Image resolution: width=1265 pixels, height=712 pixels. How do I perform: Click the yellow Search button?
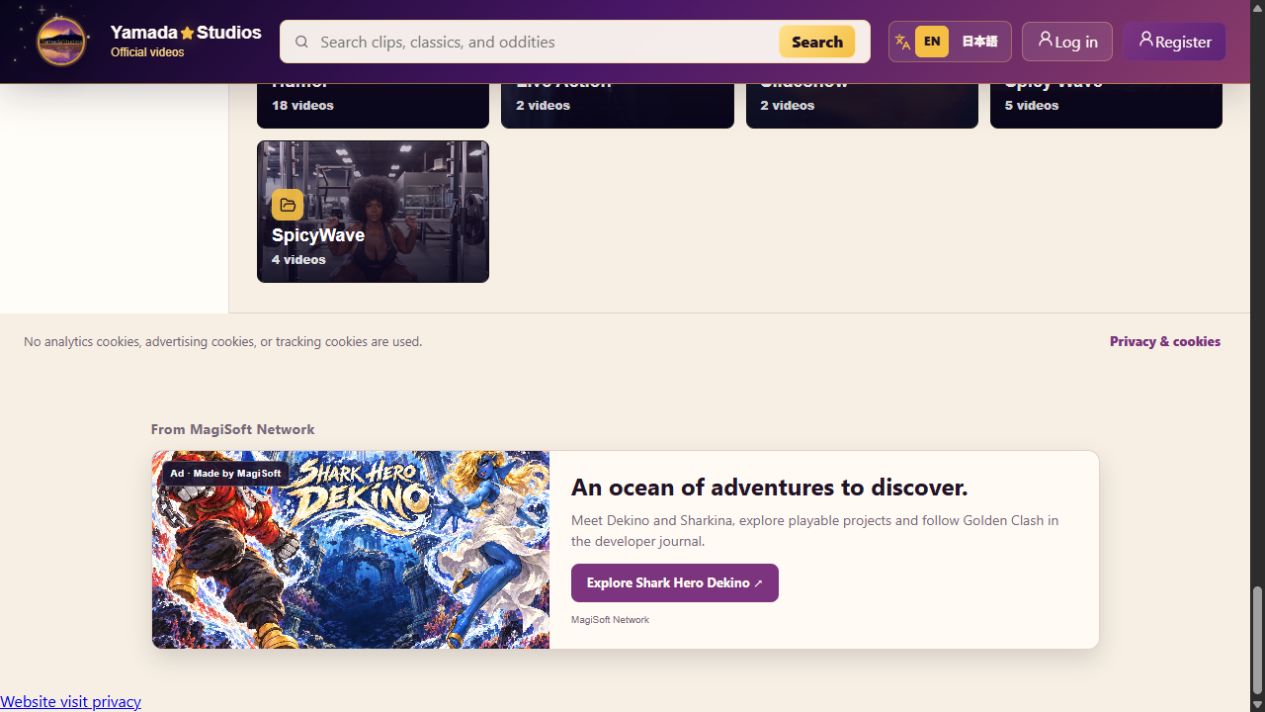[817, 42]
